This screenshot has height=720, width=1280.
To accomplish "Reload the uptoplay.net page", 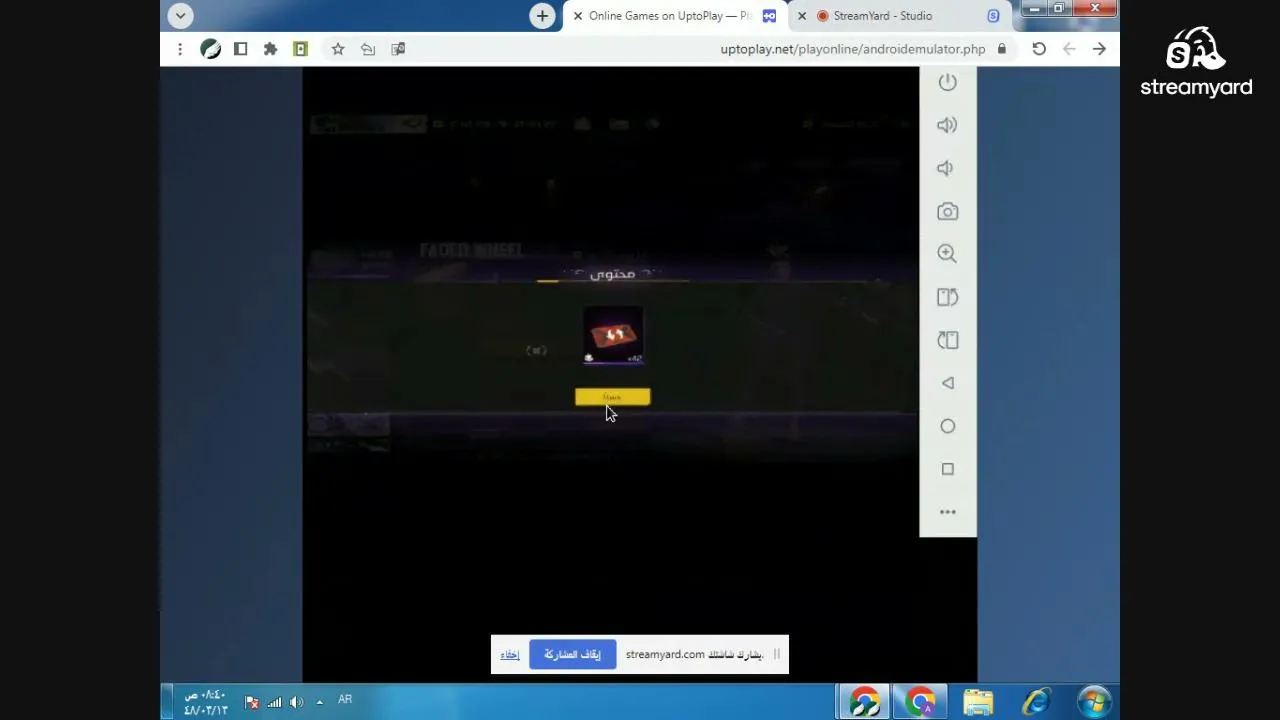I will tap(1039, 49).
